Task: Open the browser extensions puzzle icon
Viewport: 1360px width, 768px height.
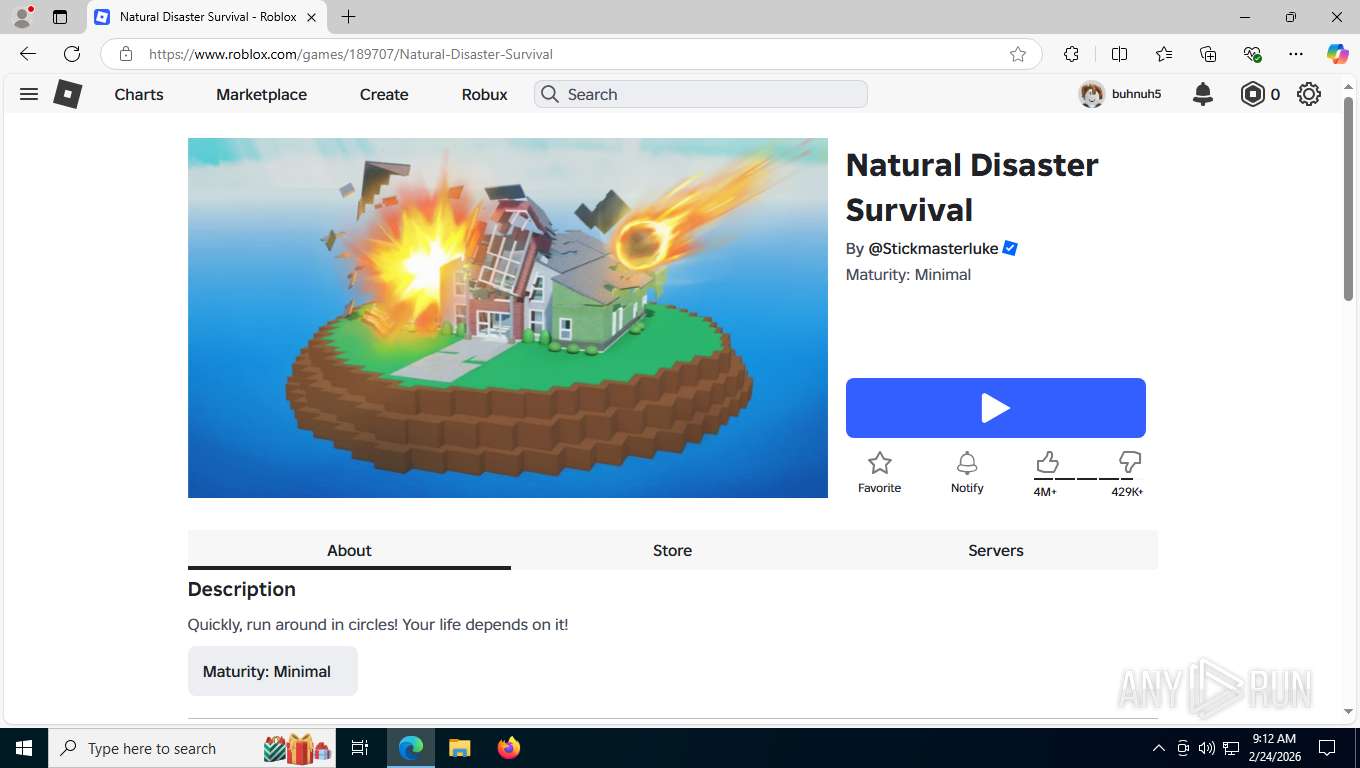Action: (1071, 54)
